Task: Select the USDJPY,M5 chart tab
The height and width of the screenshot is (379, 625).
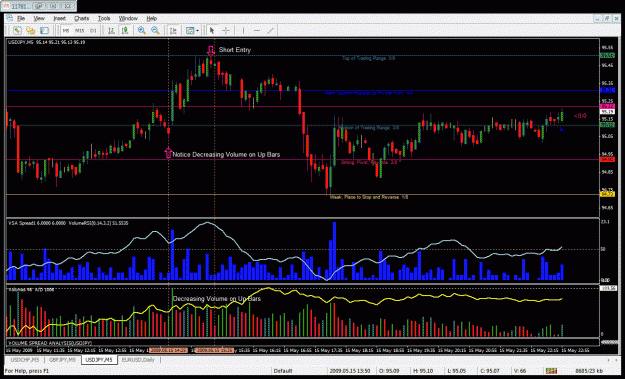Action: pyautogui.click(x=99, y=359)
